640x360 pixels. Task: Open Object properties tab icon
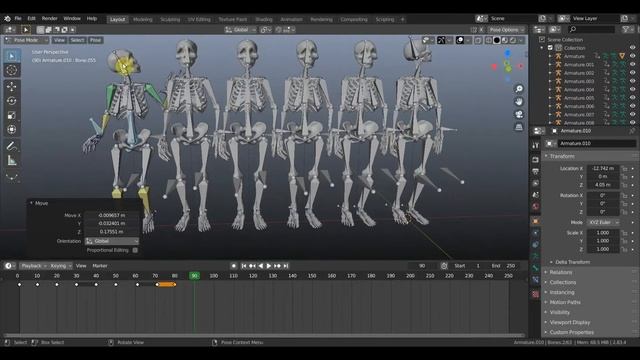[x=536, y=221]
